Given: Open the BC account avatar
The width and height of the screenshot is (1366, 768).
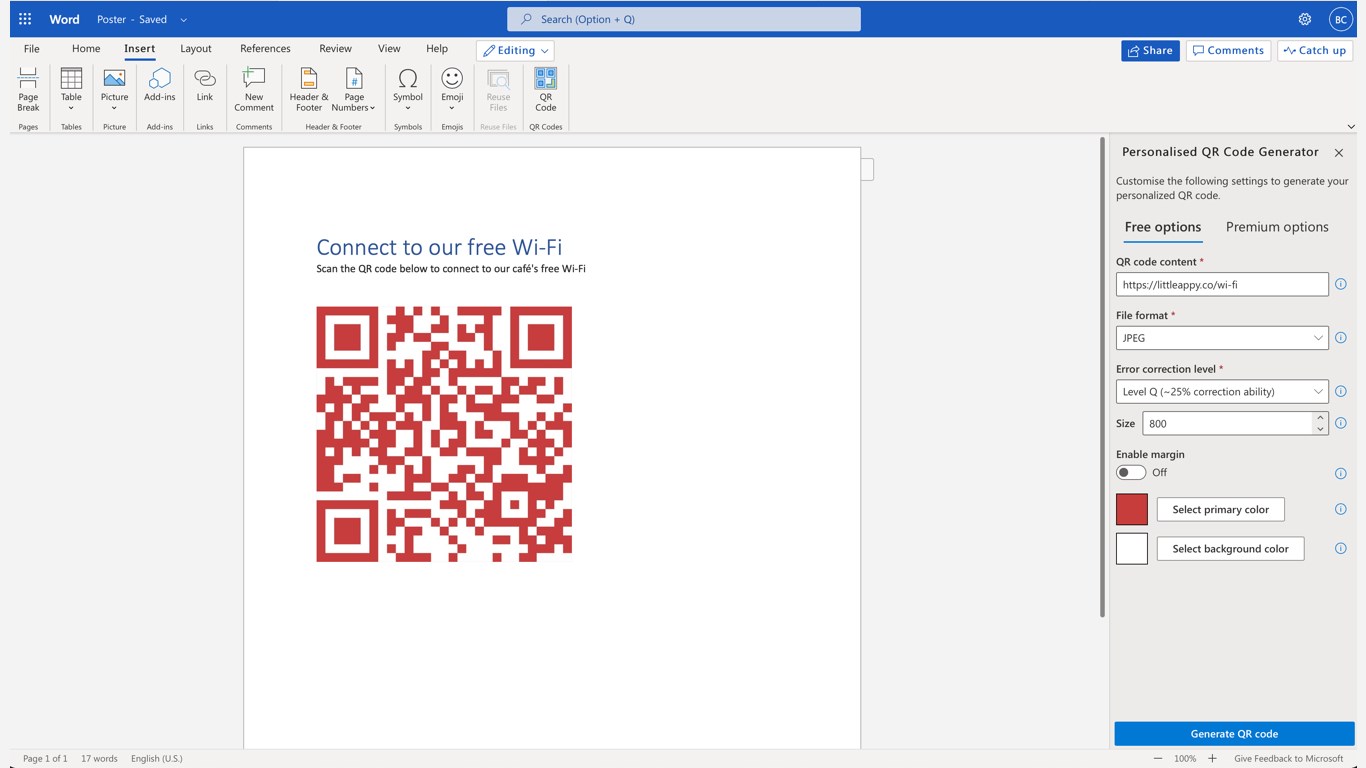Looking at the screenshot, I should [1340, 19].
